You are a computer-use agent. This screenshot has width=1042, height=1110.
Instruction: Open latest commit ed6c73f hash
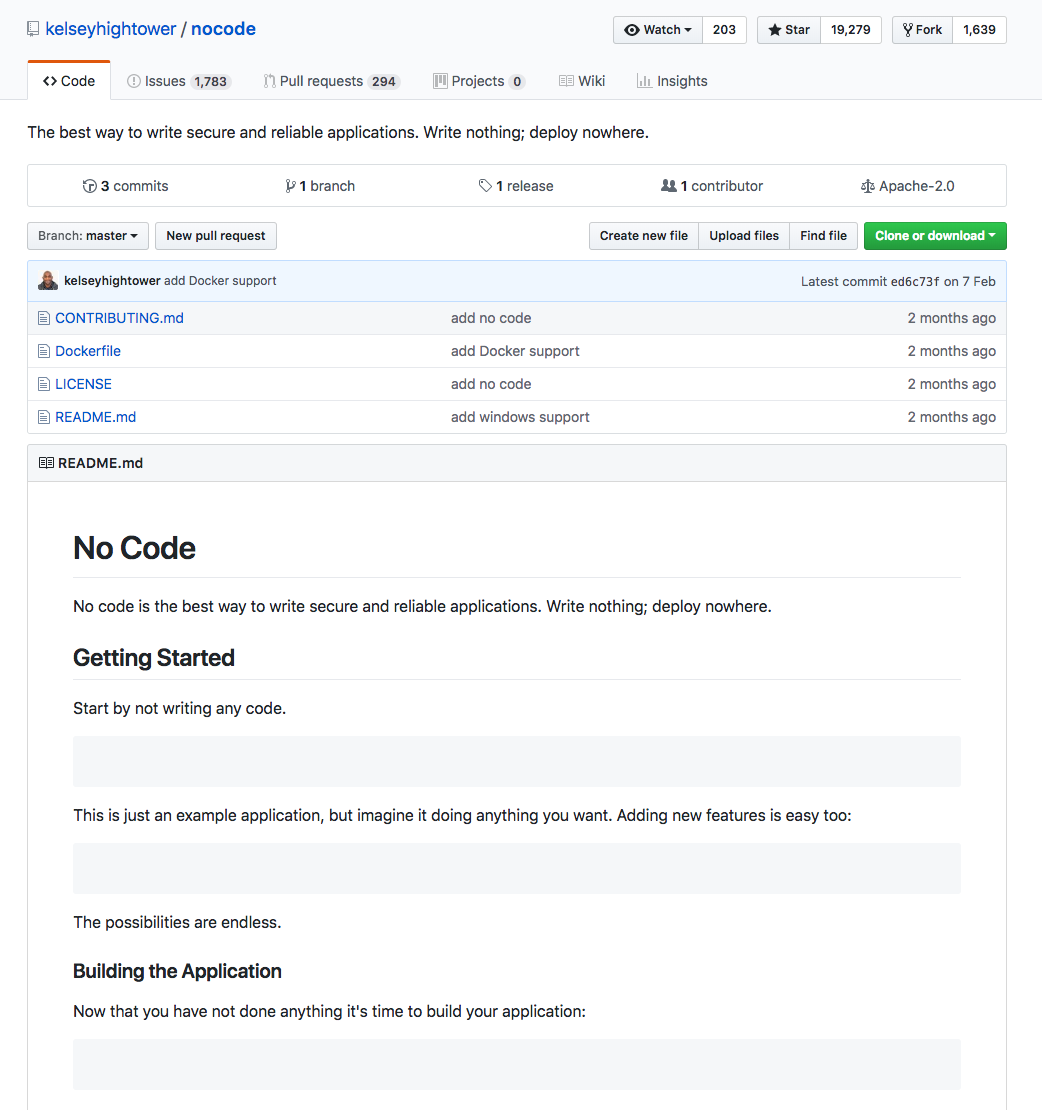[915, 282]
